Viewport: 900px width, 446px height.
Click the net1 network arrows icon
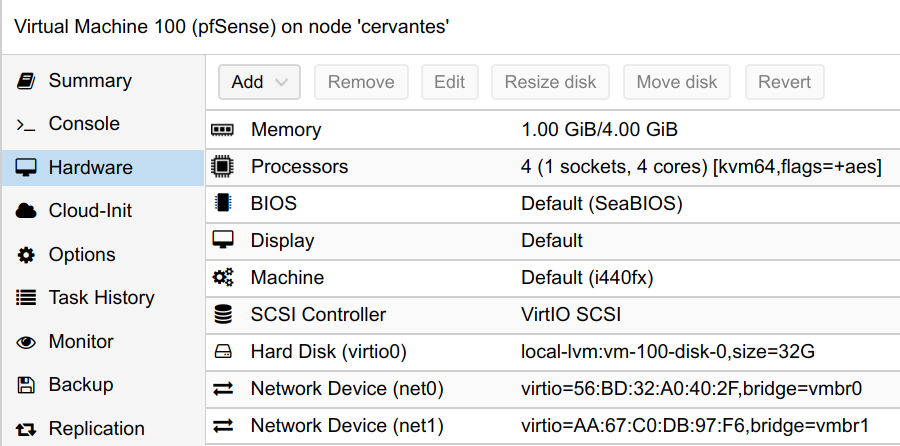click(223, 425)
